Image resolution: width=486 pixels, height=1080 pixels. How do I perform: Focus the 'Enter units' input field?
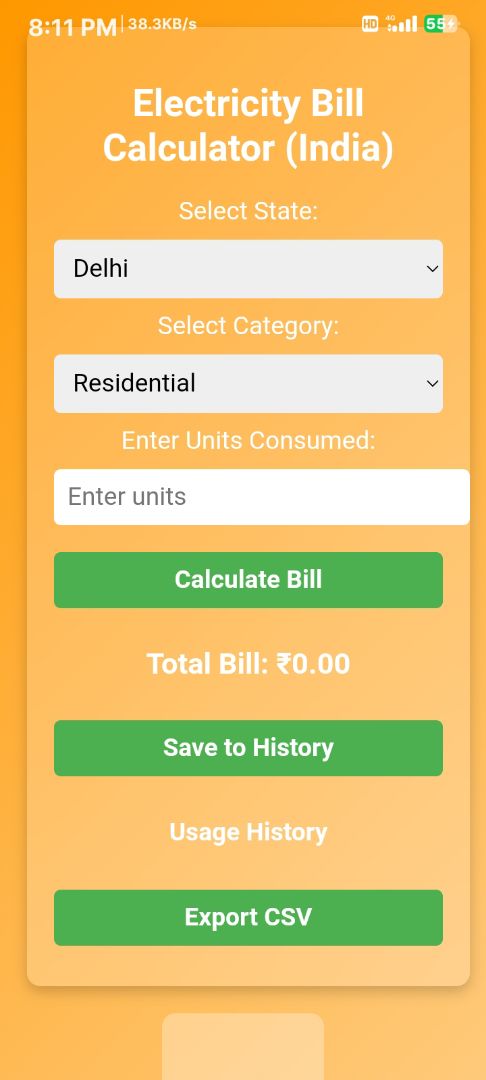(262, 497)
